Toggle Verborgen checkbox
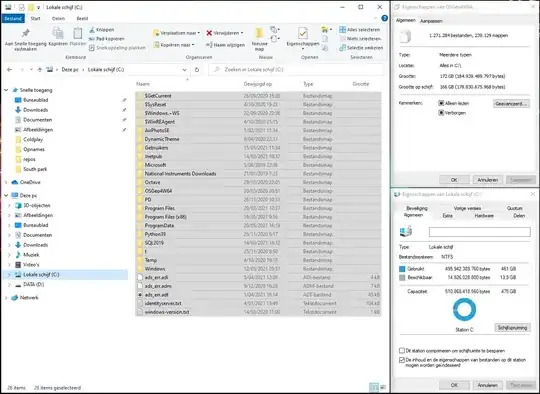This screenshot has width=540, height=394. coord(441,113)
